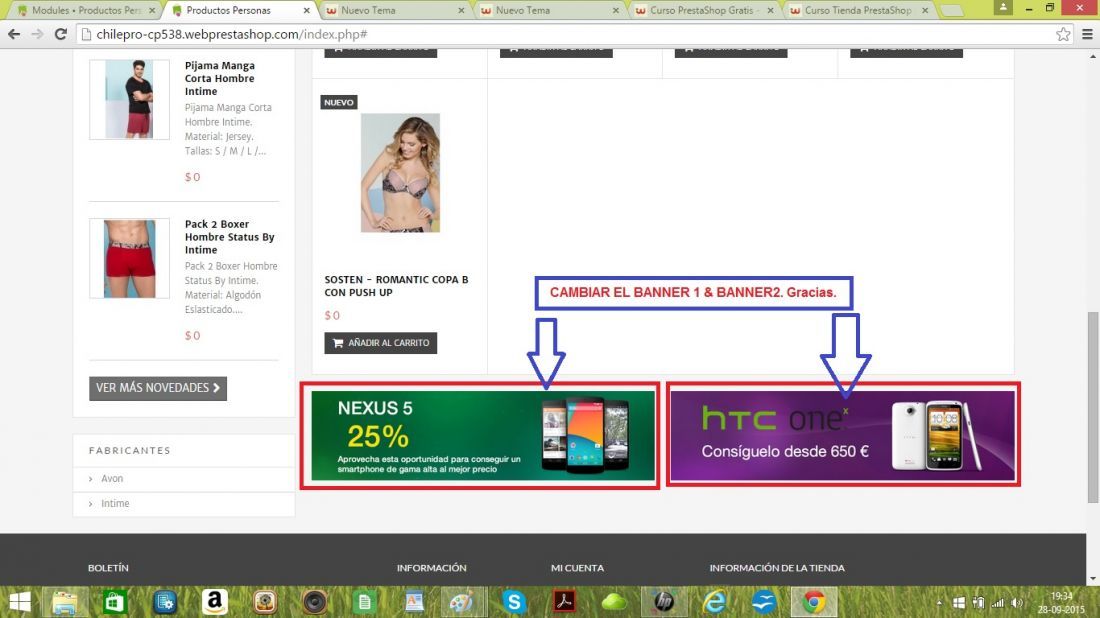
Task: Open Sosten - Romantic Copa B product title
Action: click(396, 286)
